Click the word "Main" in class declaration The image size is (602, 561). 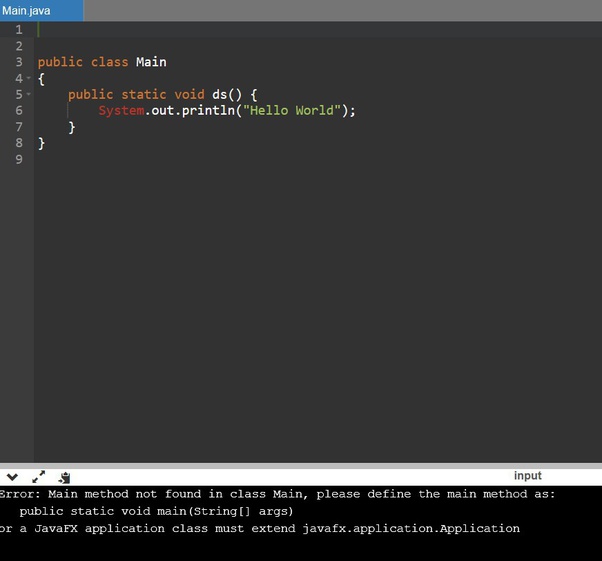click(x=151, y=62)
